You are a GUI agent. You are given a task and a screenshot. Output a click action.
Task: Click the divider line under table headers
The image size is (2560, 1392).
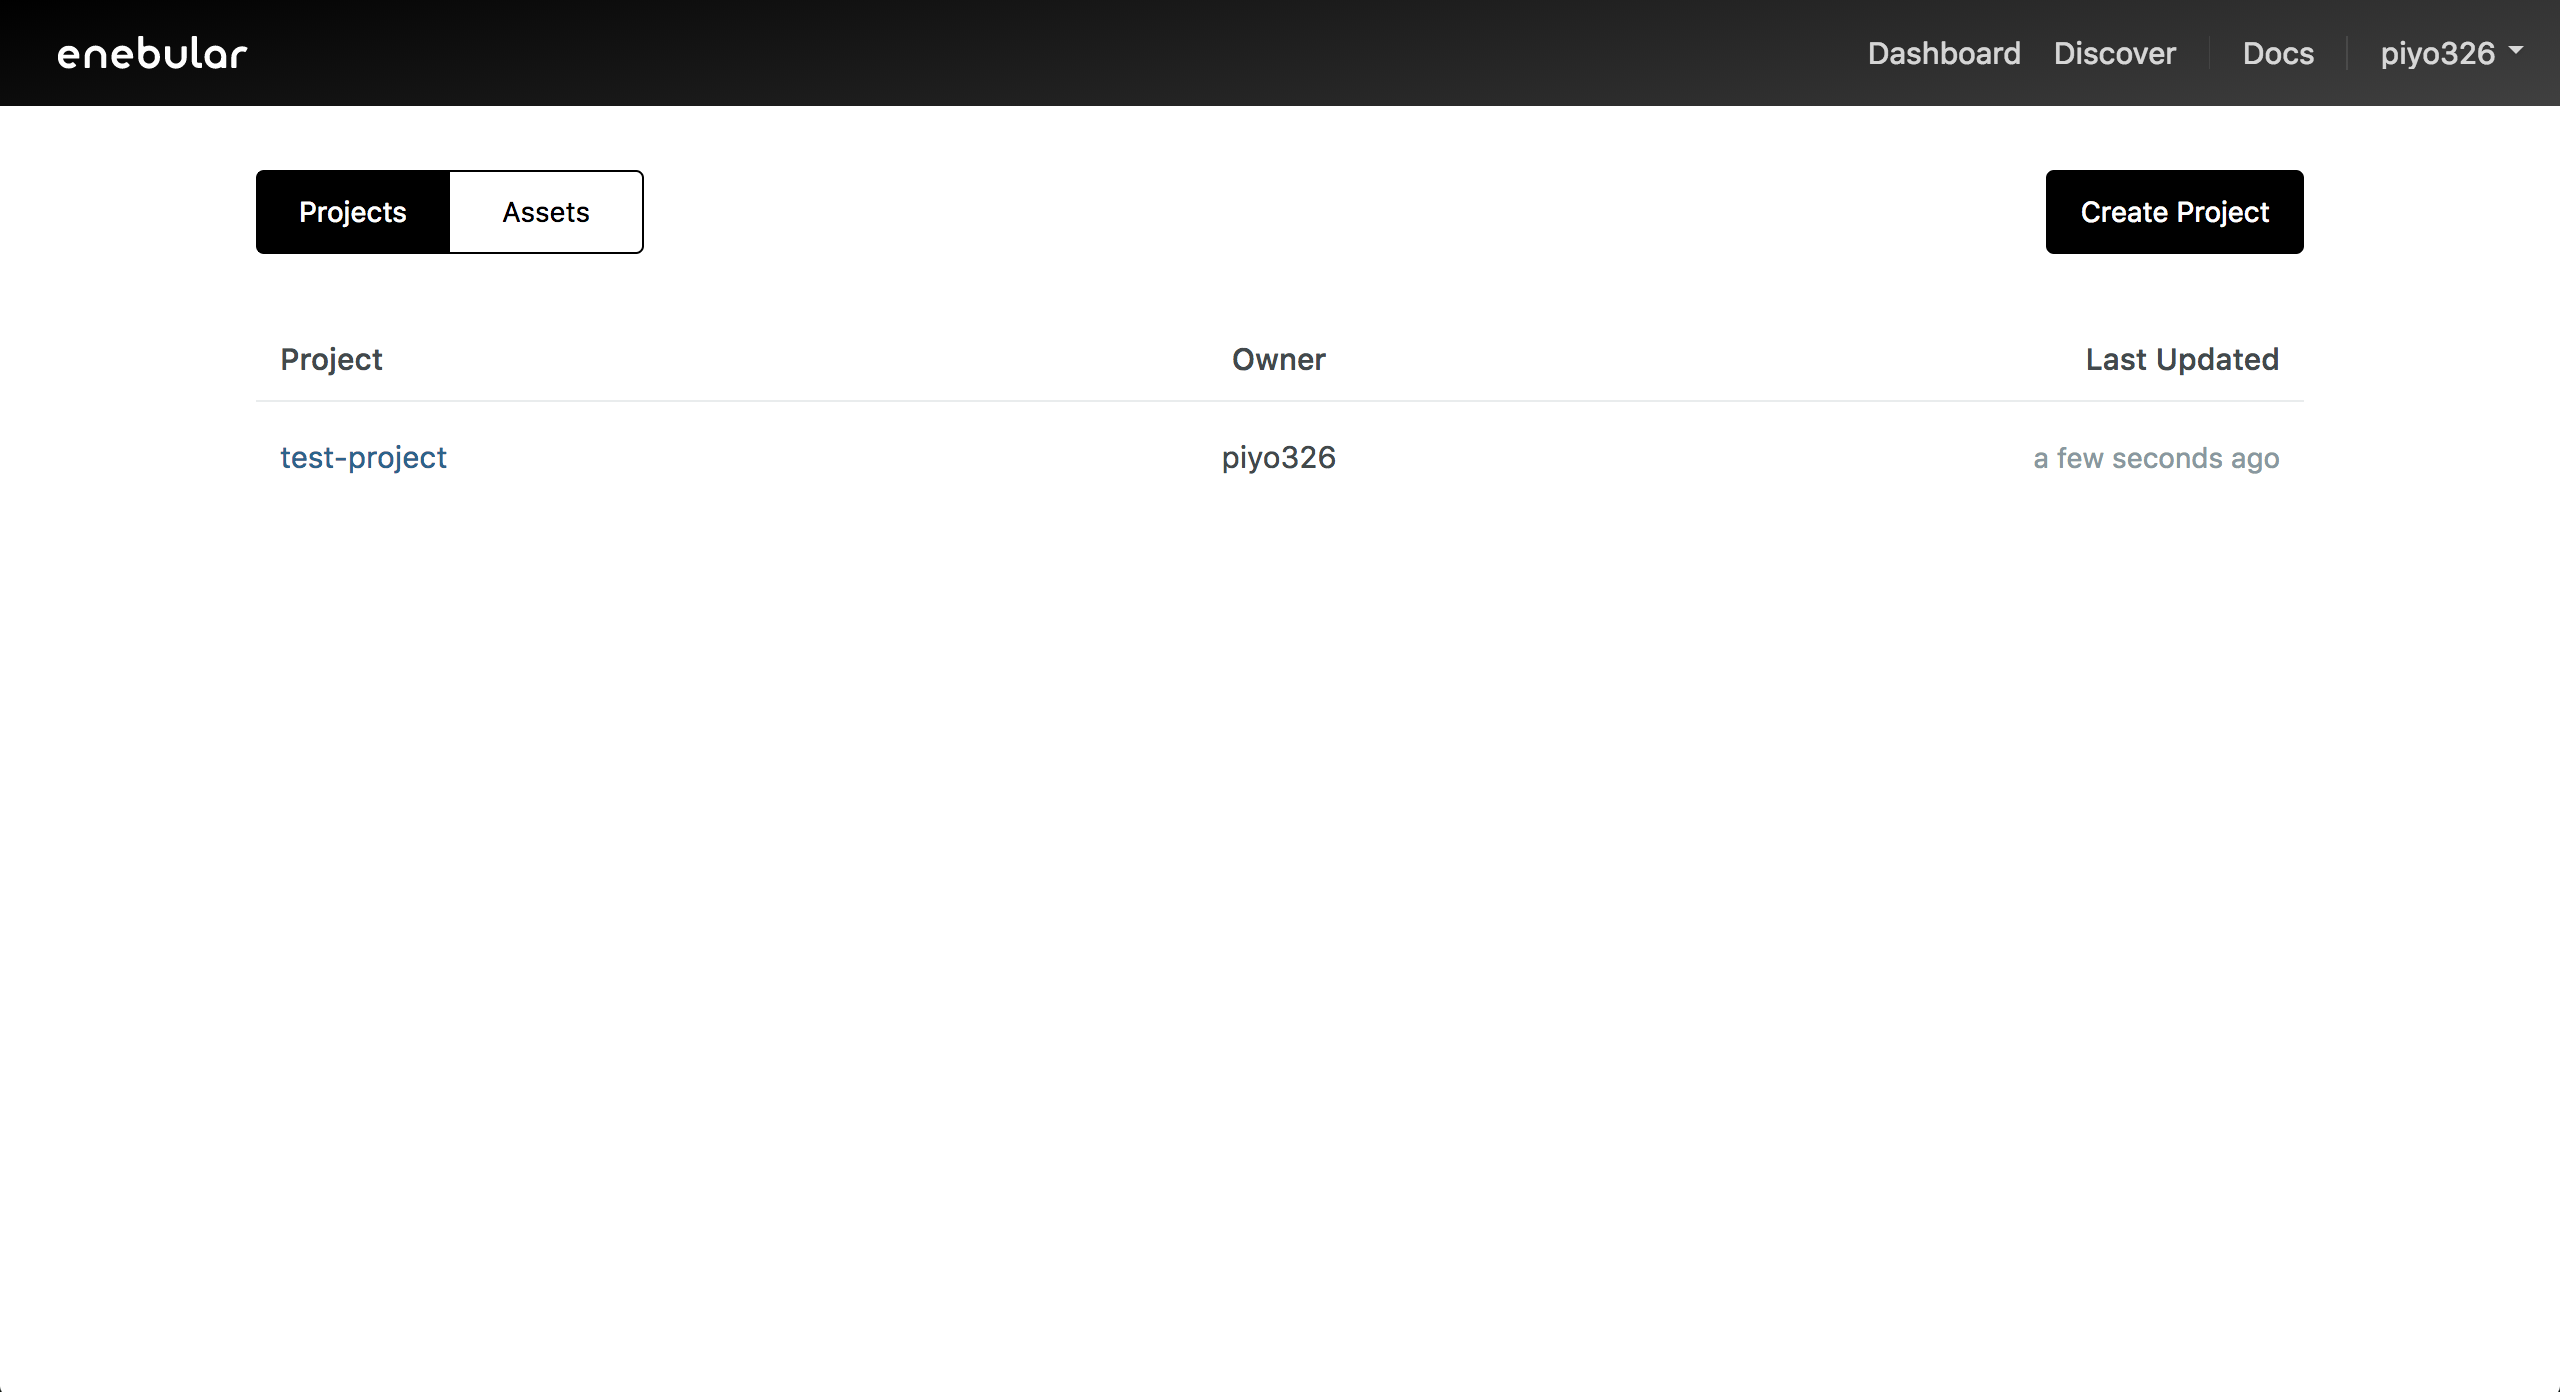point(1280,401)
